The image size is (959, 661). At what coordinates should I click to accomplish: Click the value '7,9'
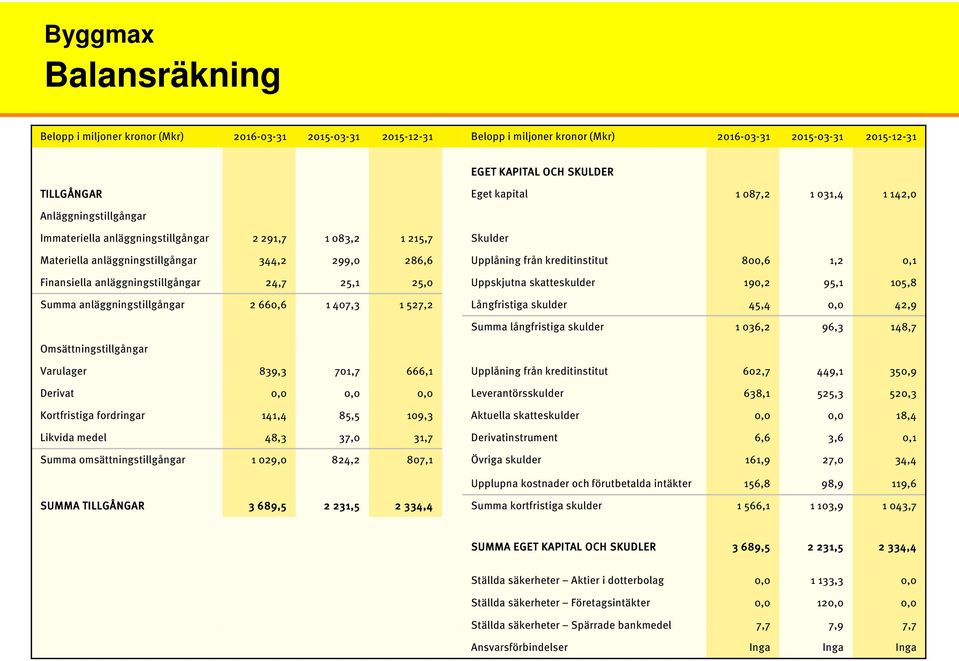(x=835, y=626)
